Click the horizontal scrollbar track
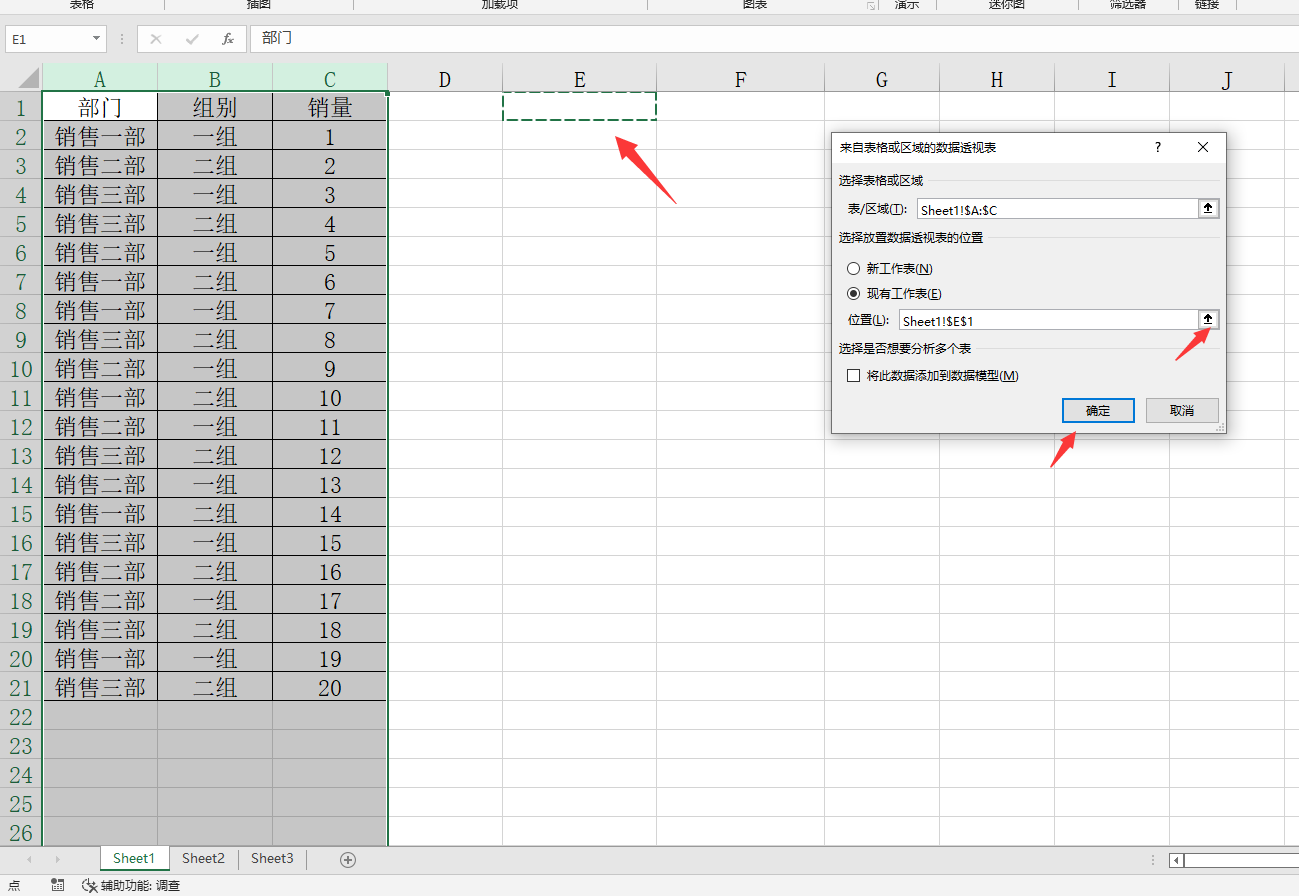This screenshot has width=1299, height=896. point(1241,860)
